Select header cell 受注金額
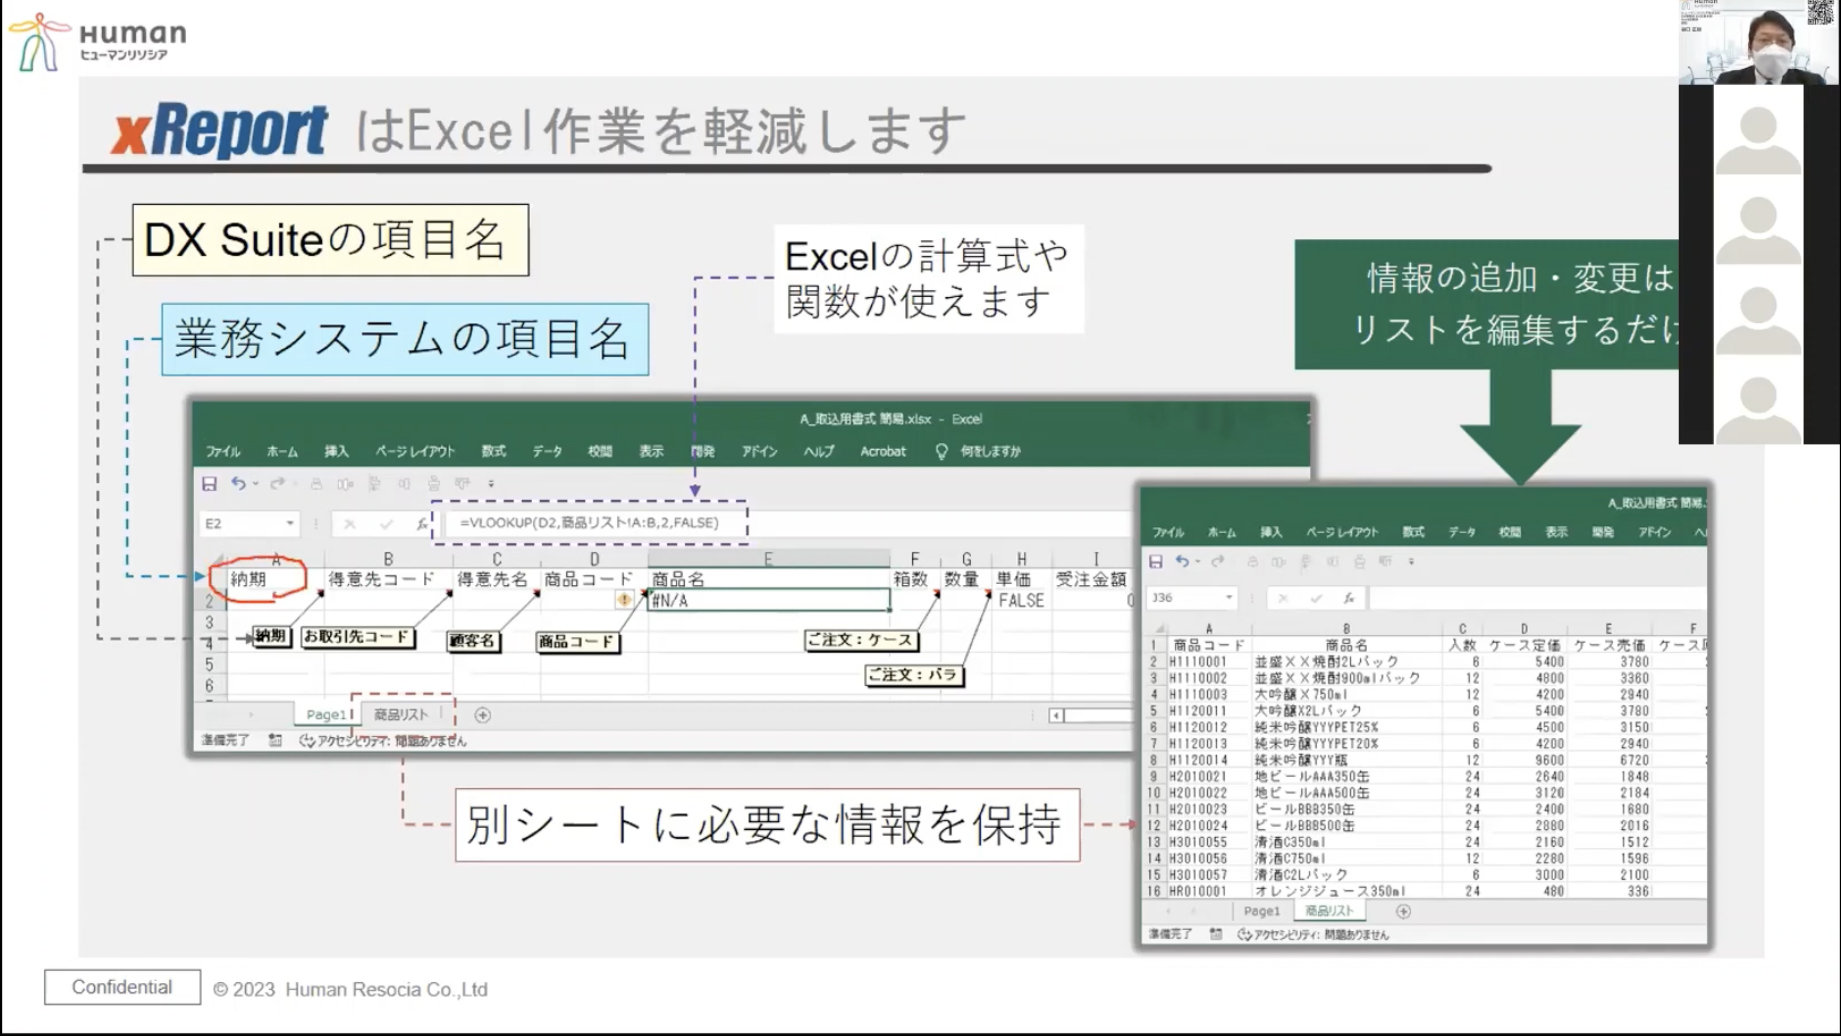1841x1036 pixels. [x=1092, y=579]
